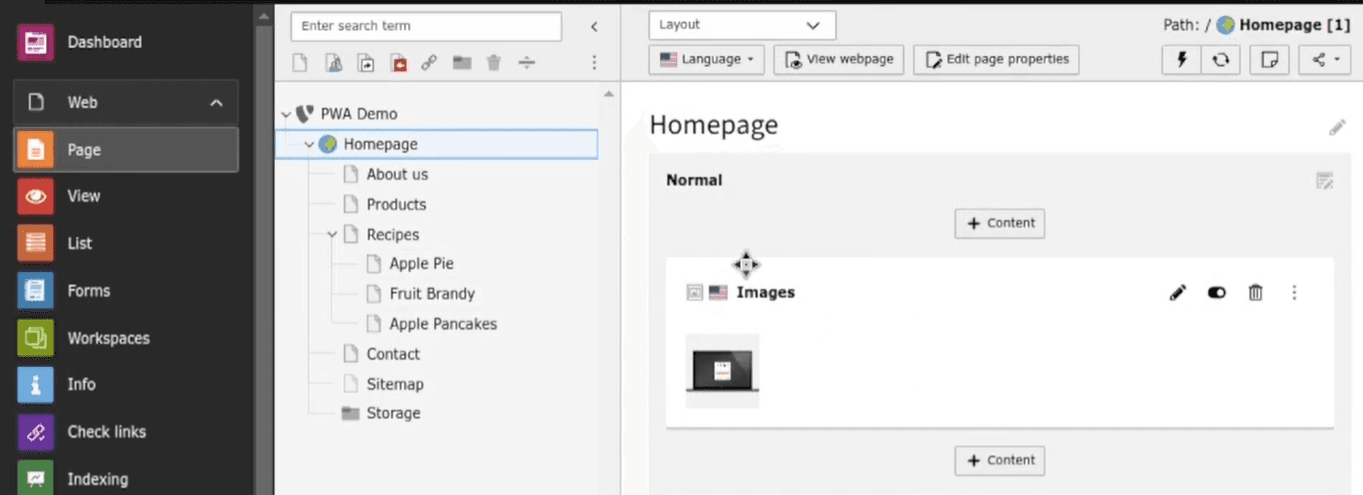Add content below the Images element

pos(1000,460)
